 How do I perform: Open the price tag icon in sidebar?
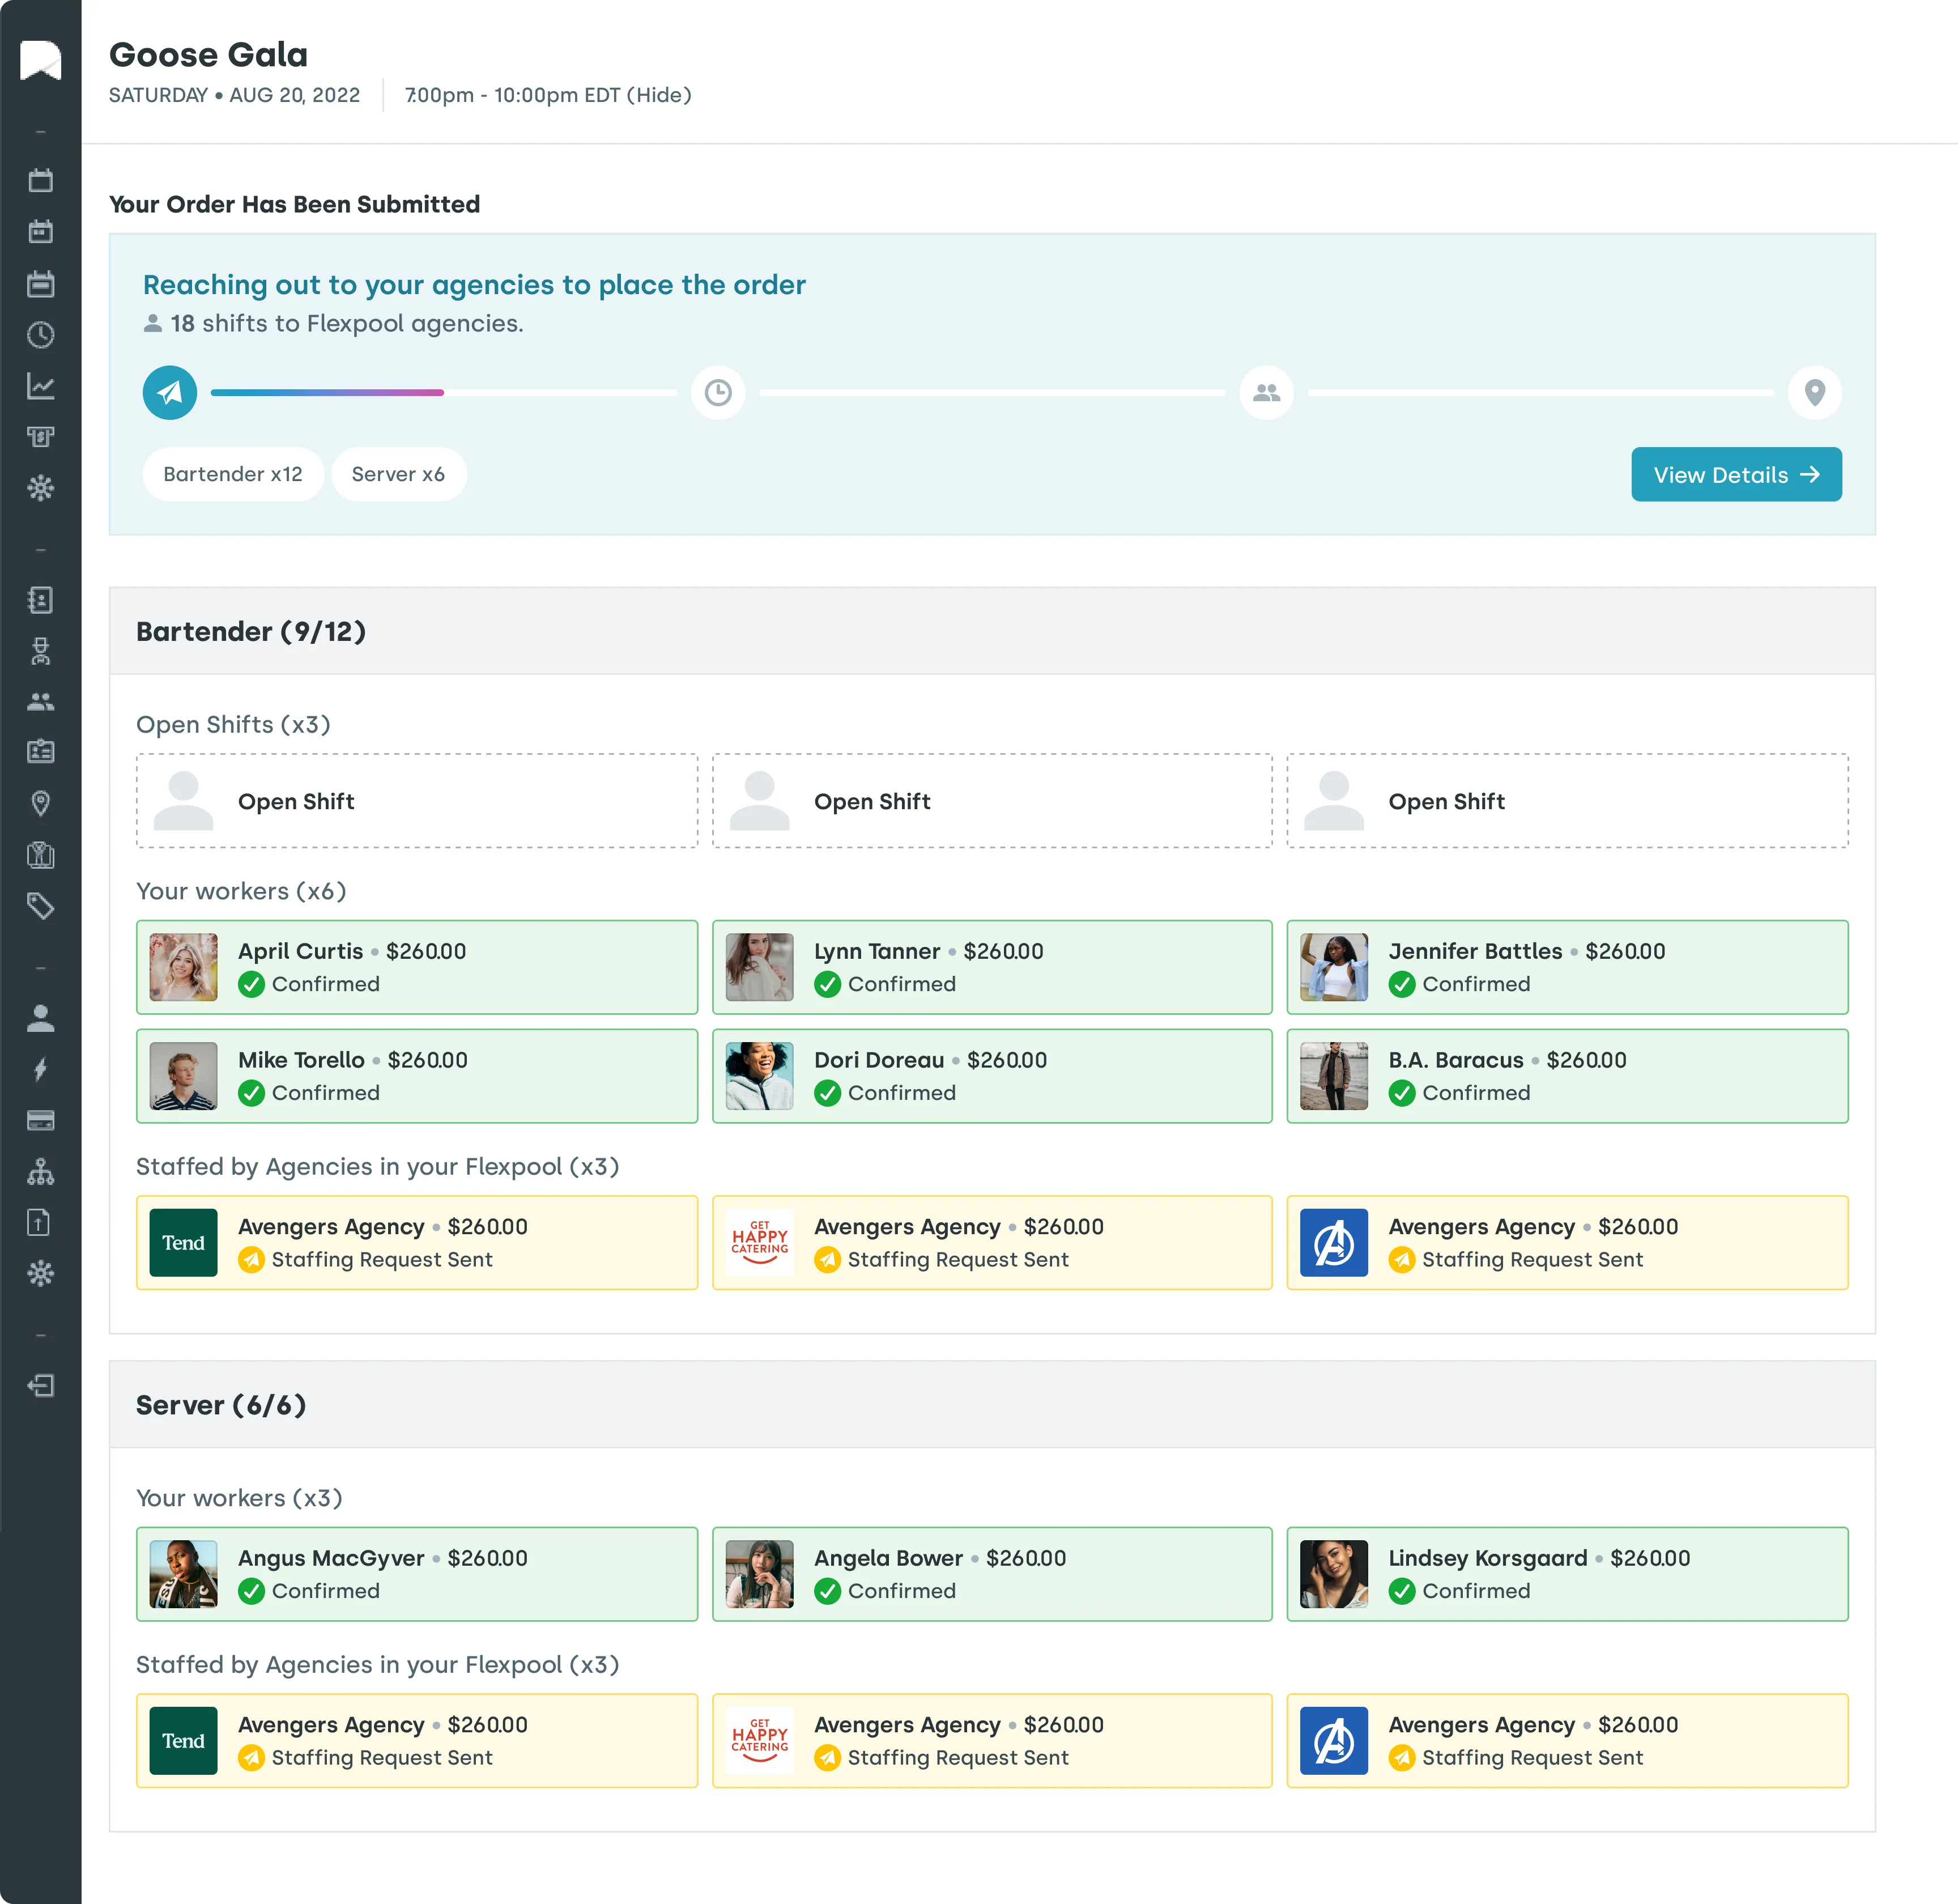40,906
